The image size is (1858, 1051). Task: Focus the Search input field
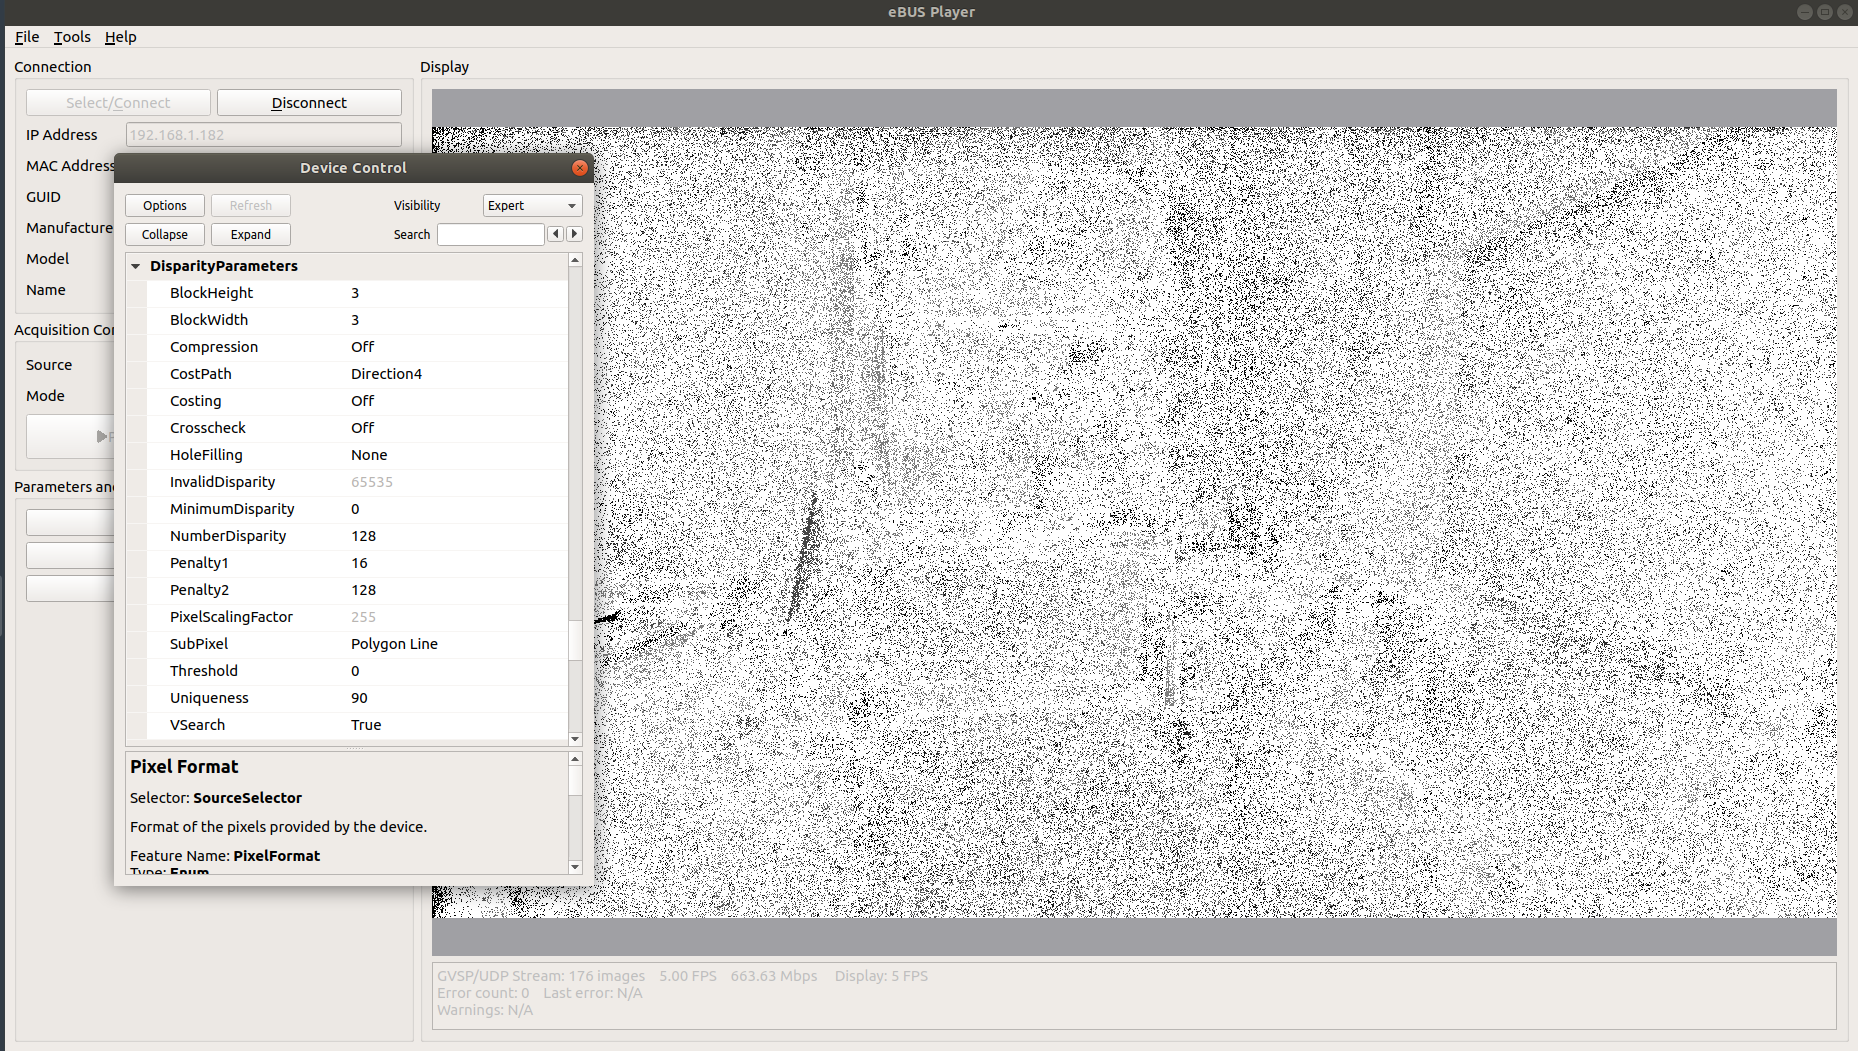click(x=491, y=234)
